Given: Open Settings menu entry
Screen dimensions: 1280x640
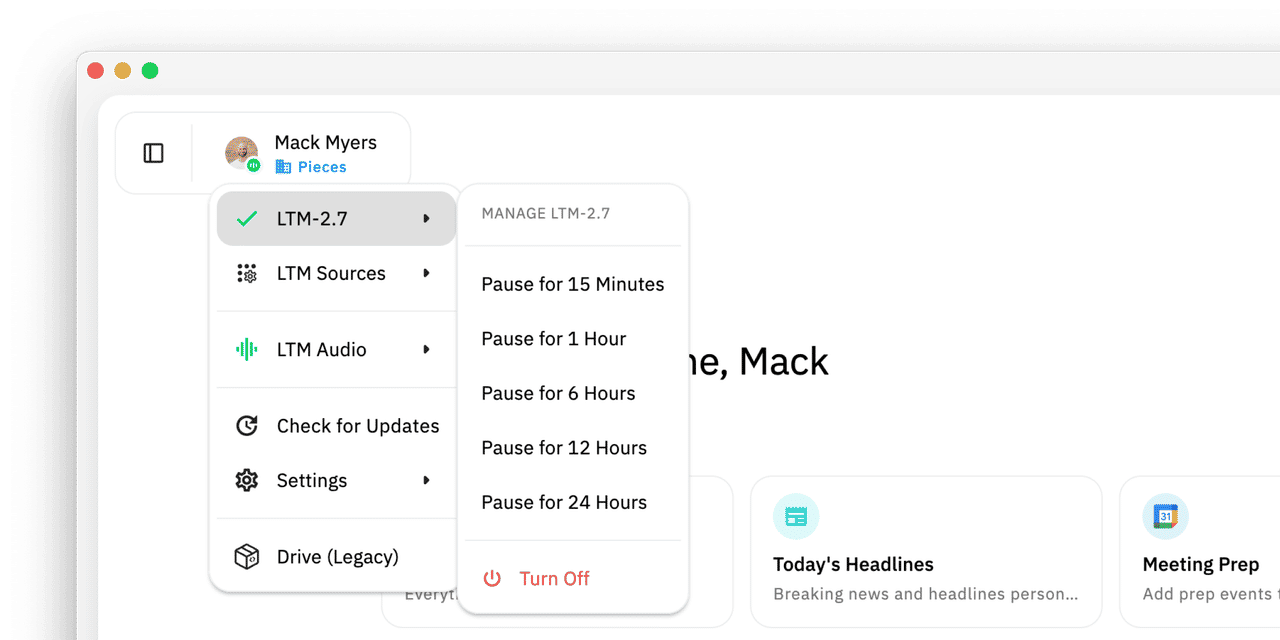Looking at the screenshot, I should [x=337, y=481].
